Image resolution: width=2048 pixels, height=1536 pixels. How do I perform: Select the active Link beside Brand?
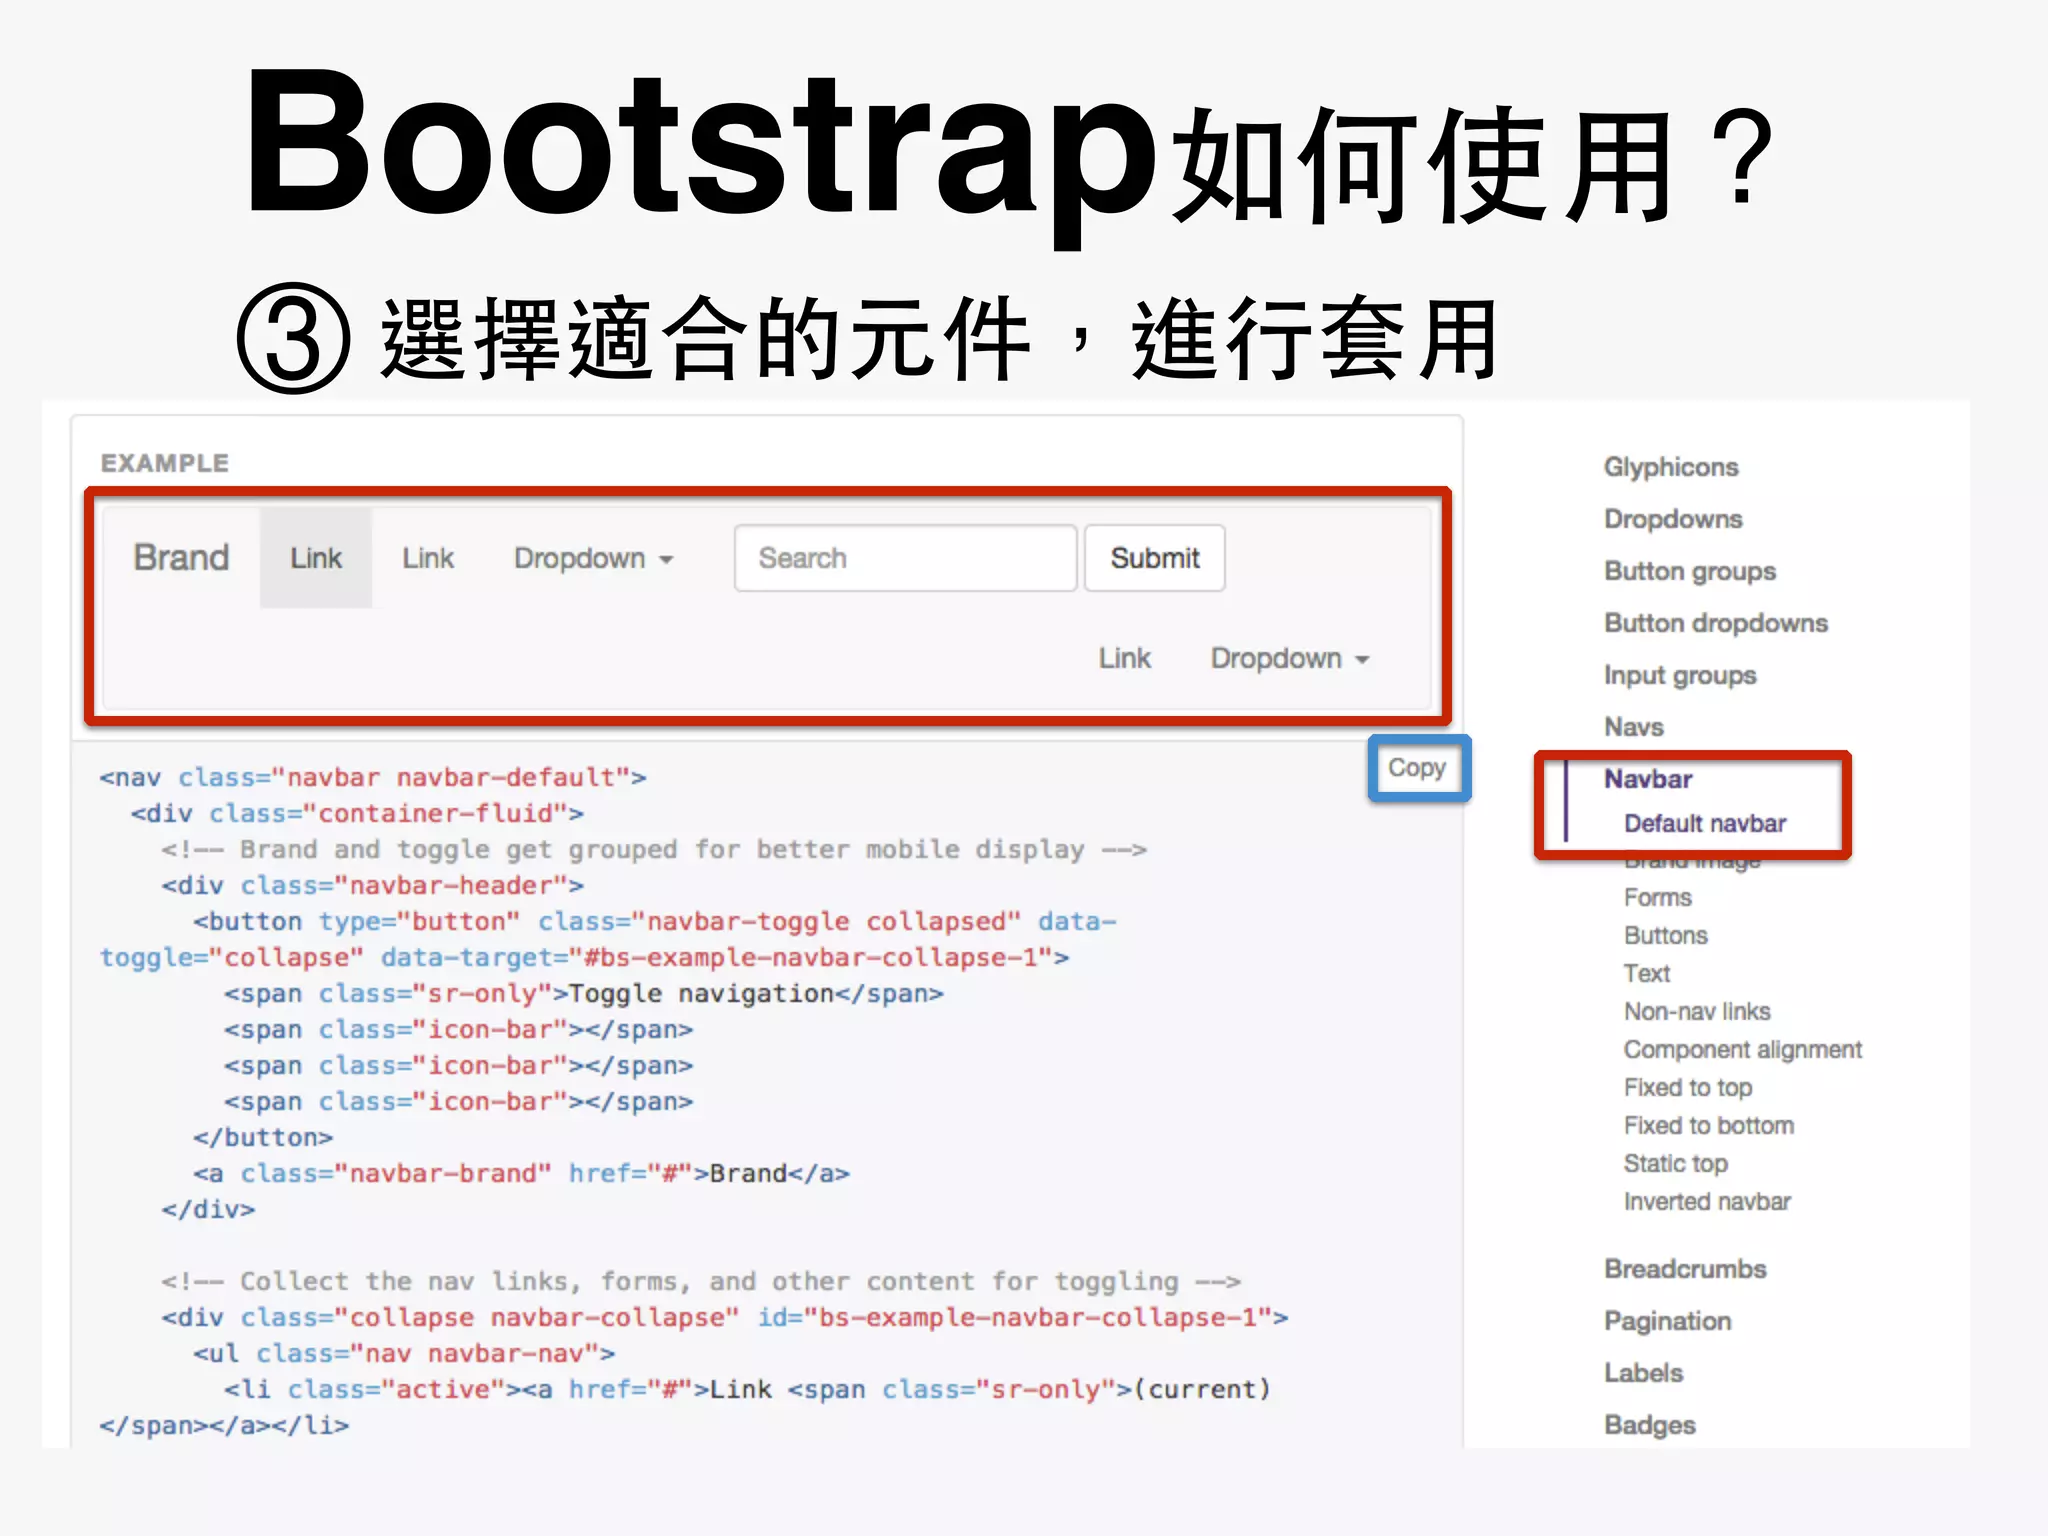[x=316, y=557]
